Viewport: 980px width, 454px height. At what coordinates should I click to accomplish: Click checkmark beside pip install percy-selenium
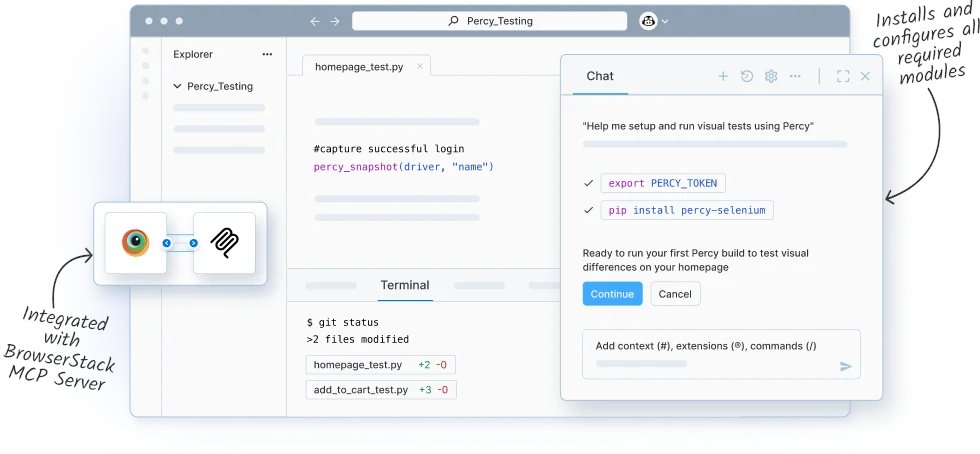pyautogui.click(x=588, y=210)
